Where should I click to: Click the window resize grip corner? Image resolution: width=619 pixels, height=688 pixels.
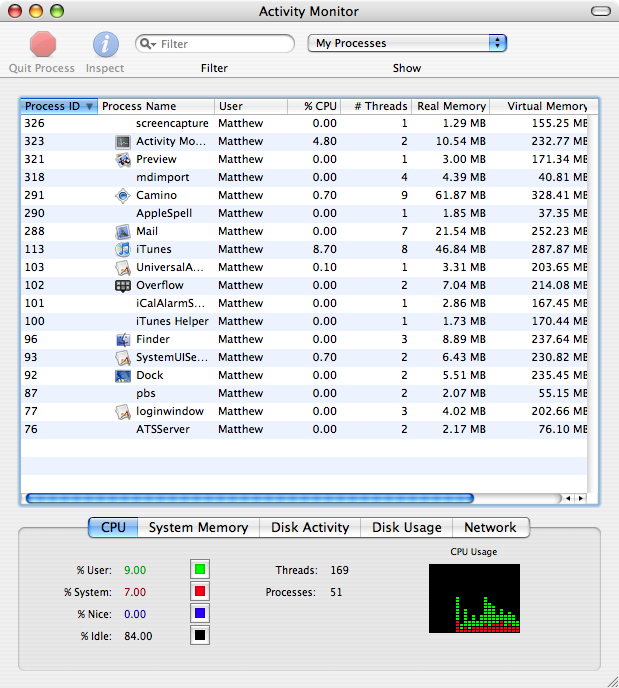click(x=612, y=681)
